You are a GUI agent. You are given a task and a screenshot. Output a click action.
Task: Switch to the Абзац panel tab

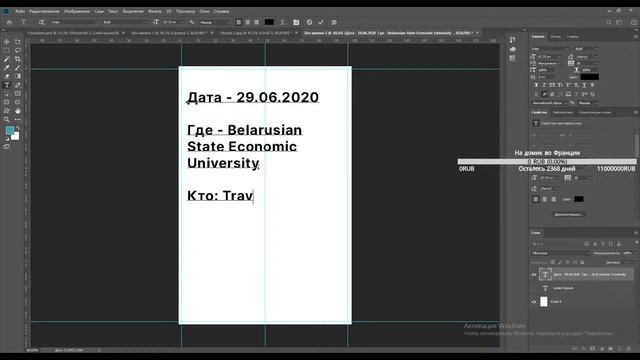[x=556, y=37]
